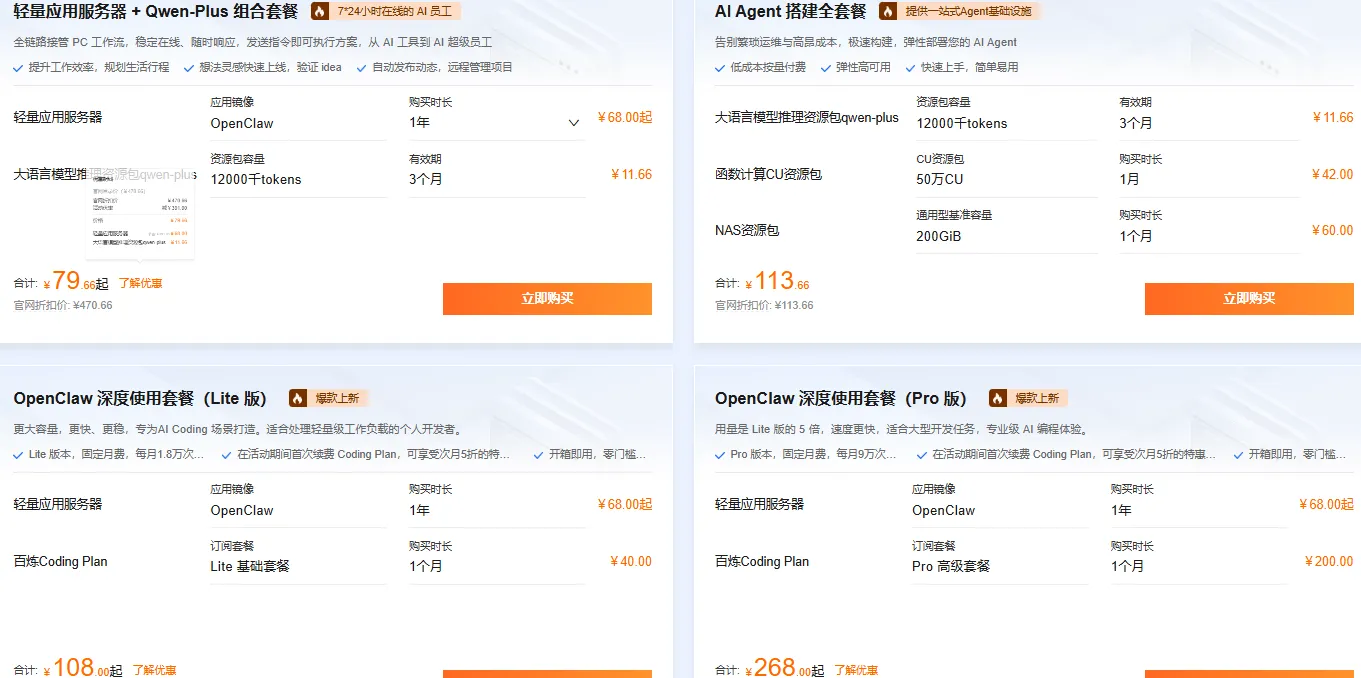Open the 了解优惠 link beside ¥79.66
Image resolution: width=1361 pixels, height=678 pixels.
click(140, 283)
